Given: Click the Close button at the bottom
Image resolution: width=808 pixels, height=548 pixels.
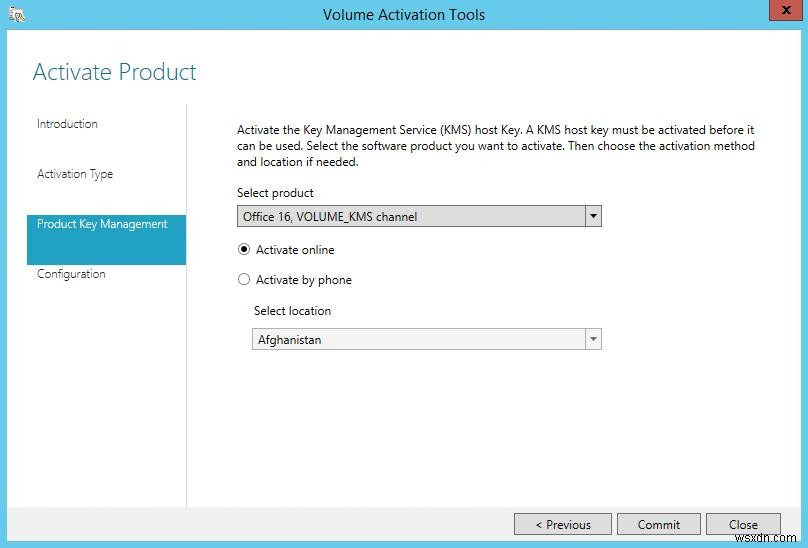Looking at the screenshot, I should [743, 524].
